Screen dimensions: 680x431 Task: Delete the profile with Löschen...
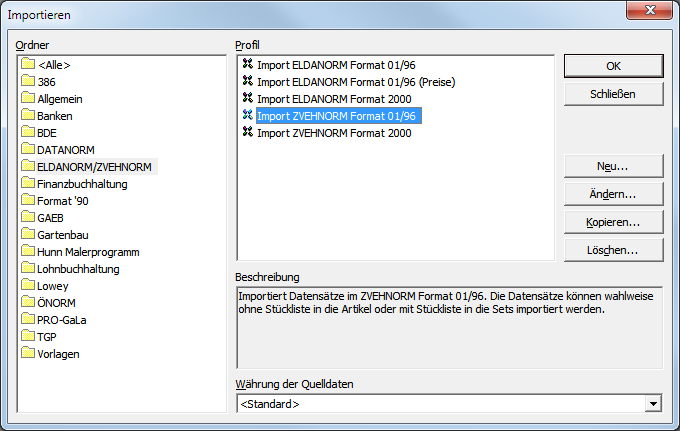click(613, 250)
